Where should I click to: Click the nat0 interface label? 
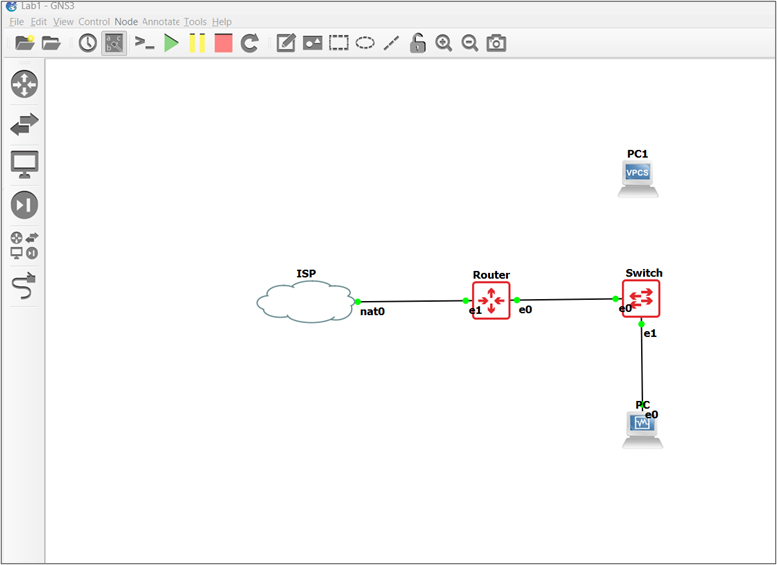373,312
